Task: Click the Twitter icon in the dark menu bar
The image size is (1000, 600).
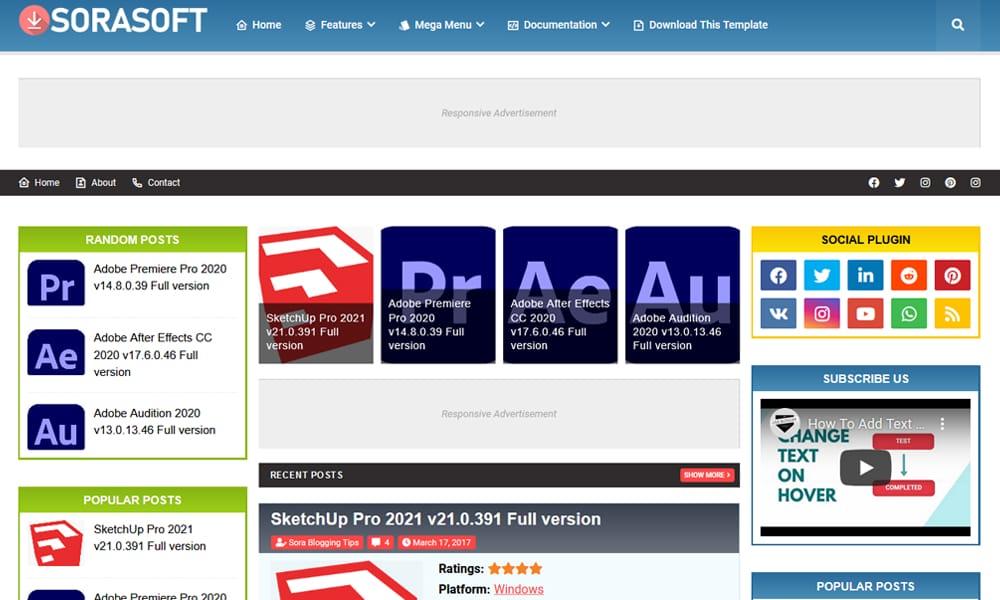Action: 899,182
